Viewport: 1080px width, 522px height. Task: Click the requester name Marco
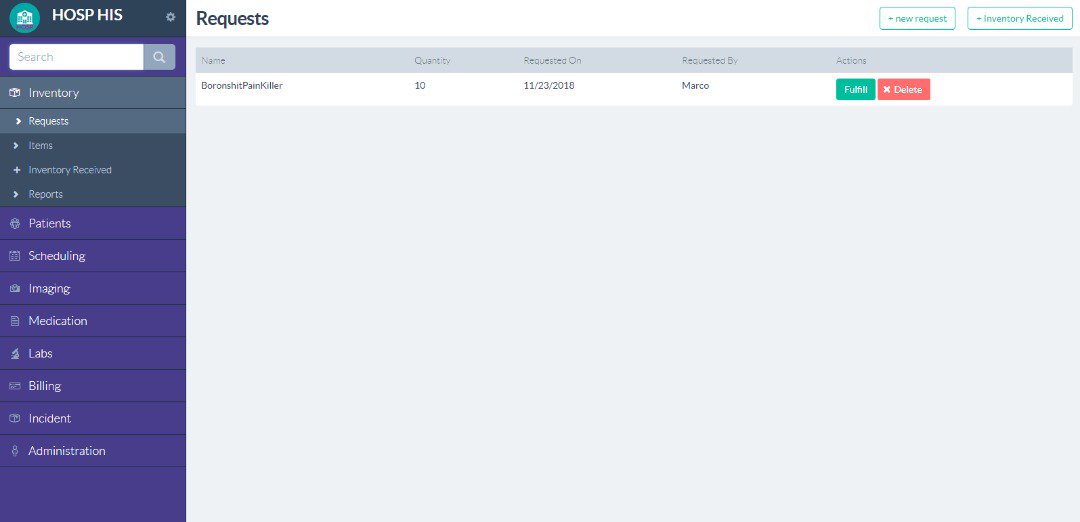tap(695, 86)
